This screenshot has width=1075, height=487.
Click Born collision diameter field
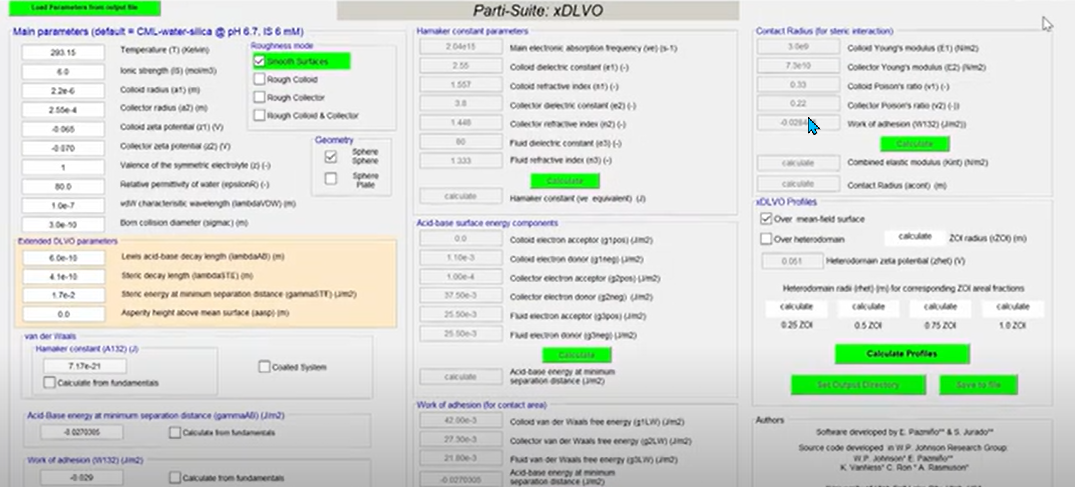point(63,224)
